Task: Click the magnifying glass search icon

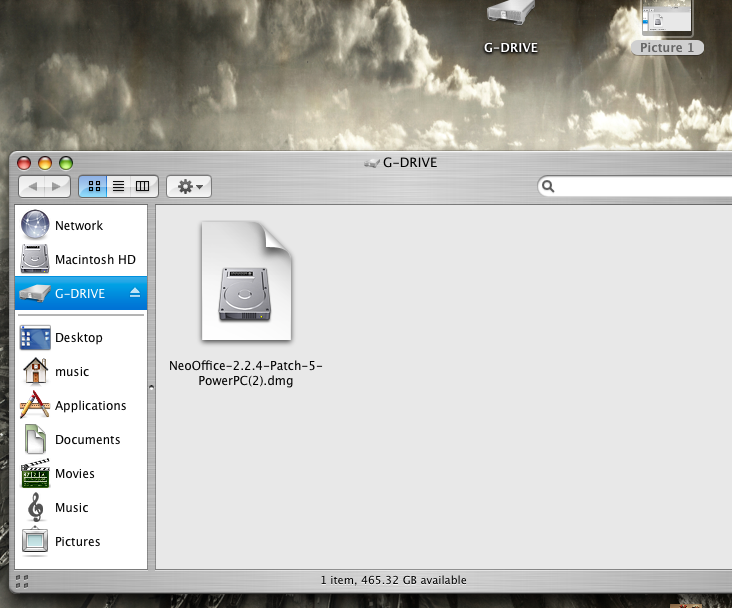Action: point(549,186)
